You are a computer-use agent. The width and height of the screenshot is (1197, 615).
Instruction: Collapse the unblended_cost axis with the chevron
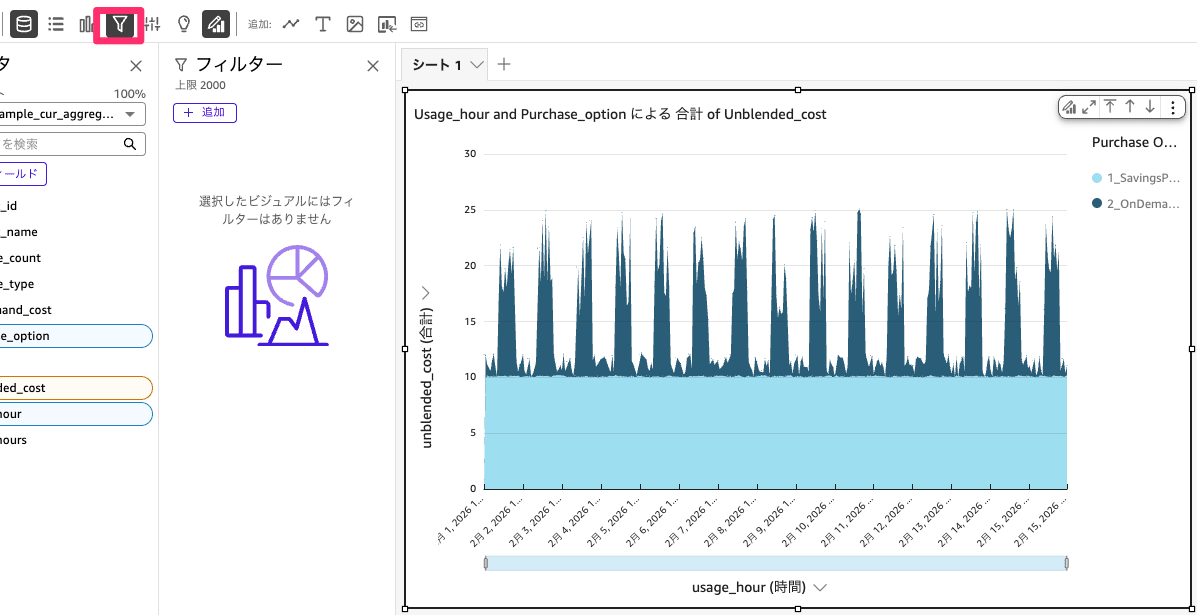pyautogui.click(x=425, y=292)
